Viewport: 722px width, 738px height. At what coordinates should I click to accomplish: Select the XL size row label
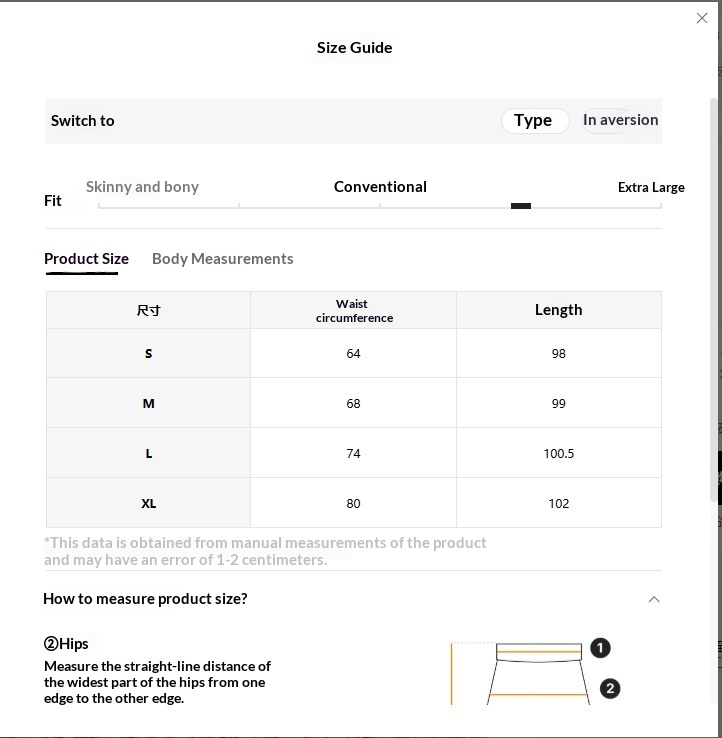148,503
